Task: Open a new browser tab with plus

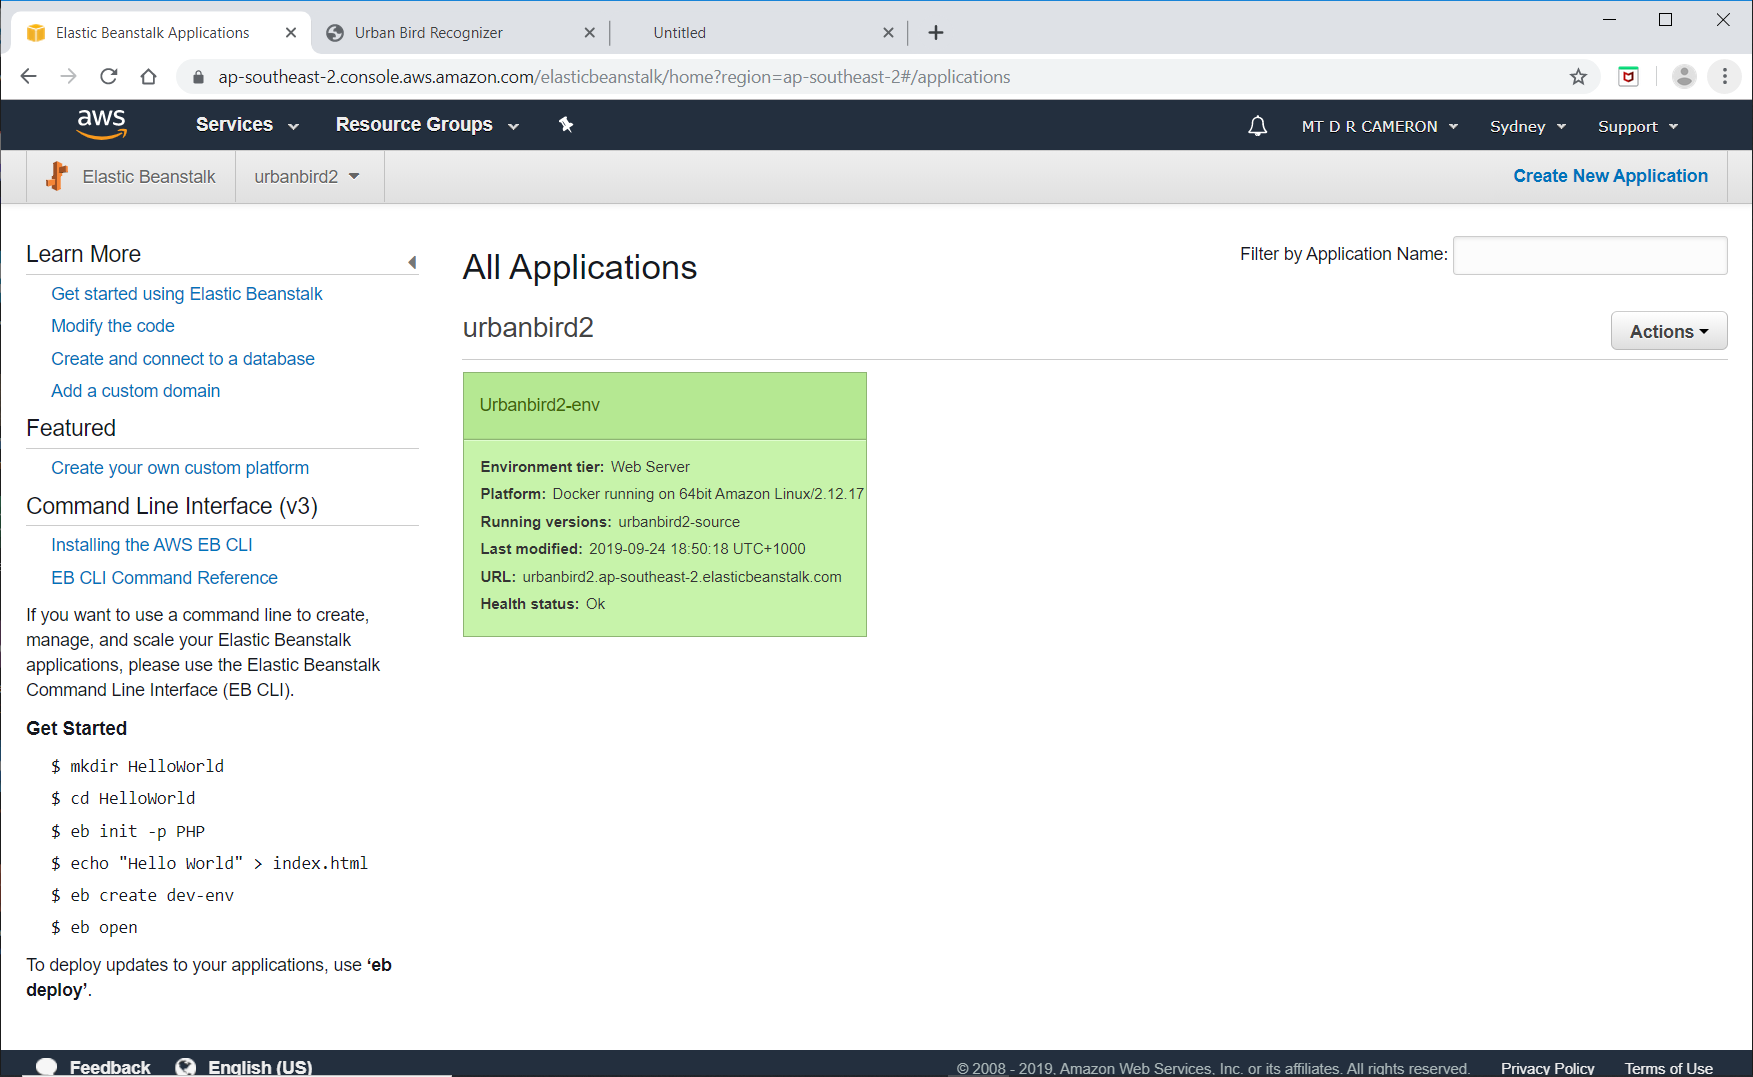Action: [x=935, y=32]
